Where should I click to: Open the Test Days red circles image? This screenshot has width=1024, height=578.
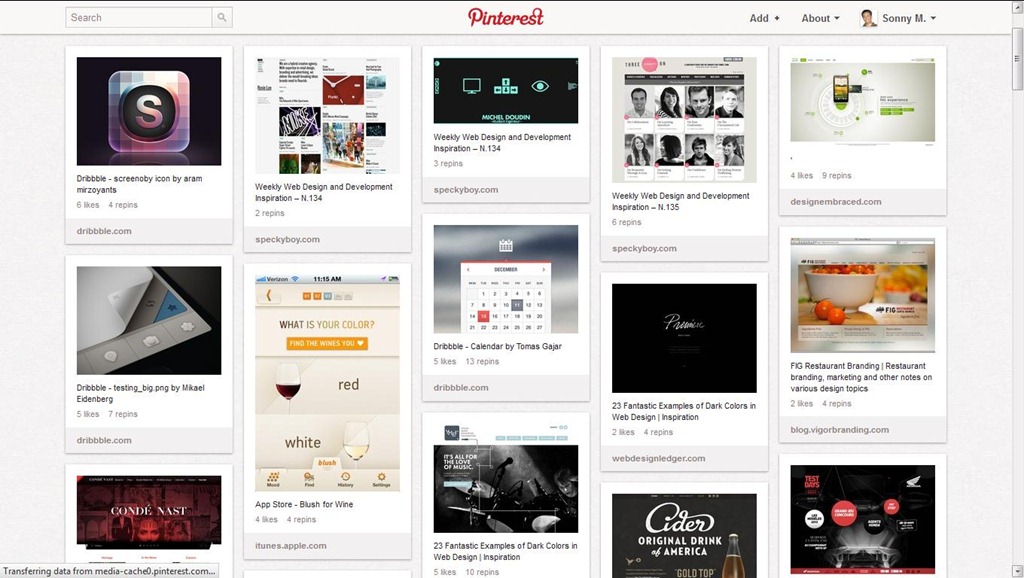coord(863,519)
